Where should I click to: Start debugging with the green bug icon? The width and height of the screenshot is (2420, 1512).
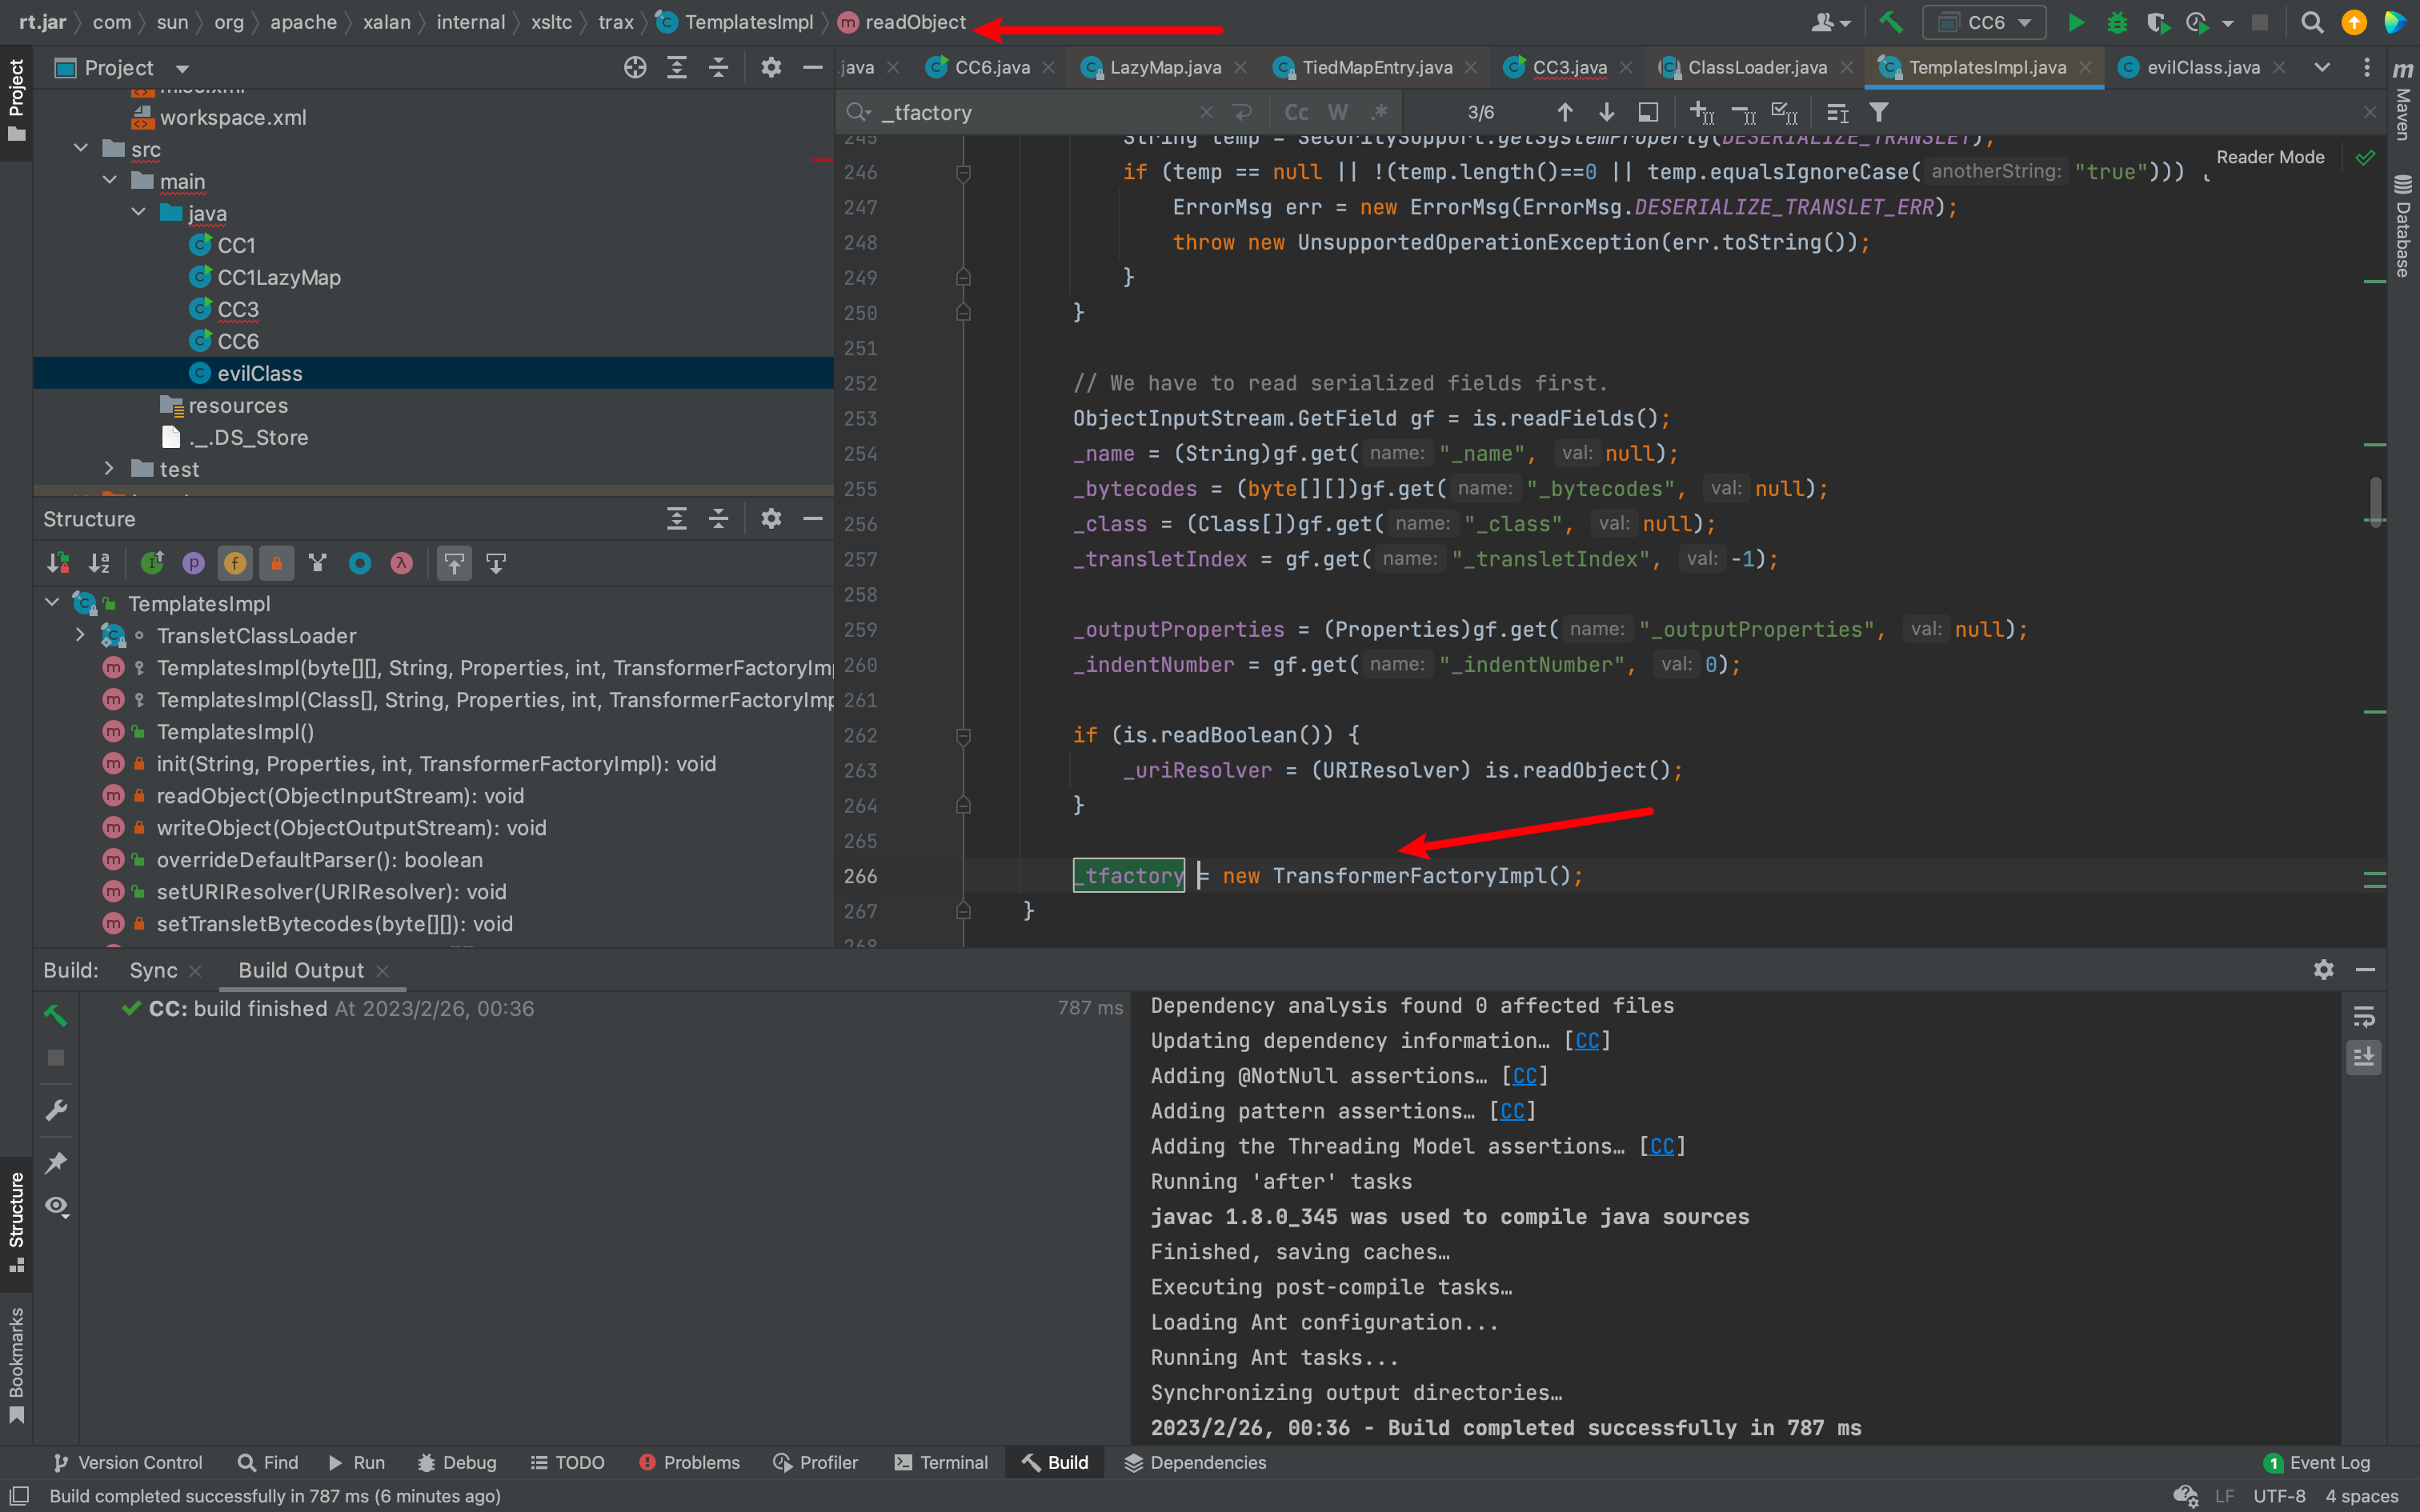coord(2117,23)
